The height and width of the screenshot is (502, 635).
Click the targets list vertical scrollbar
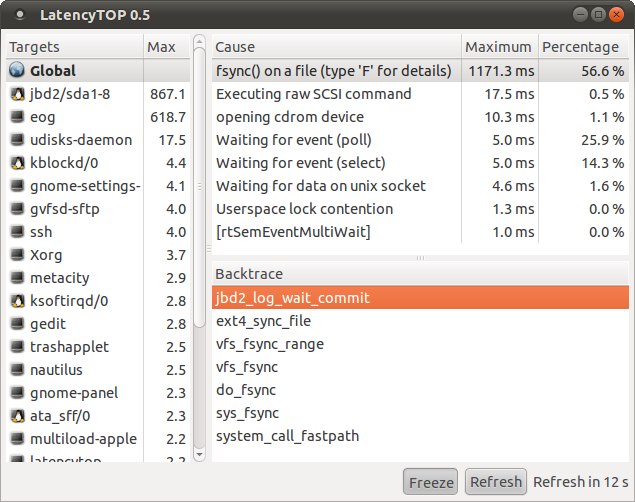coord(199,200)
